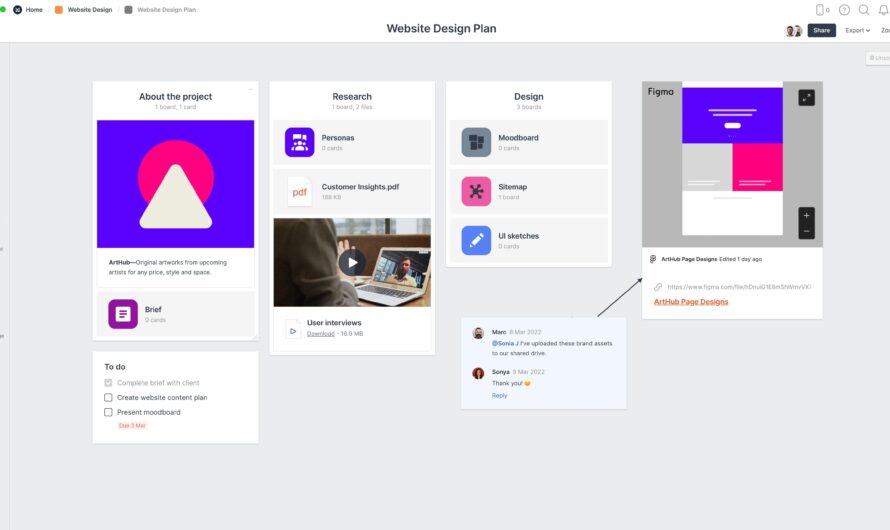The height and width of the screenshot is (530, 890).
Task: Zoom out on the Figma preview
Action: [807, 231]
